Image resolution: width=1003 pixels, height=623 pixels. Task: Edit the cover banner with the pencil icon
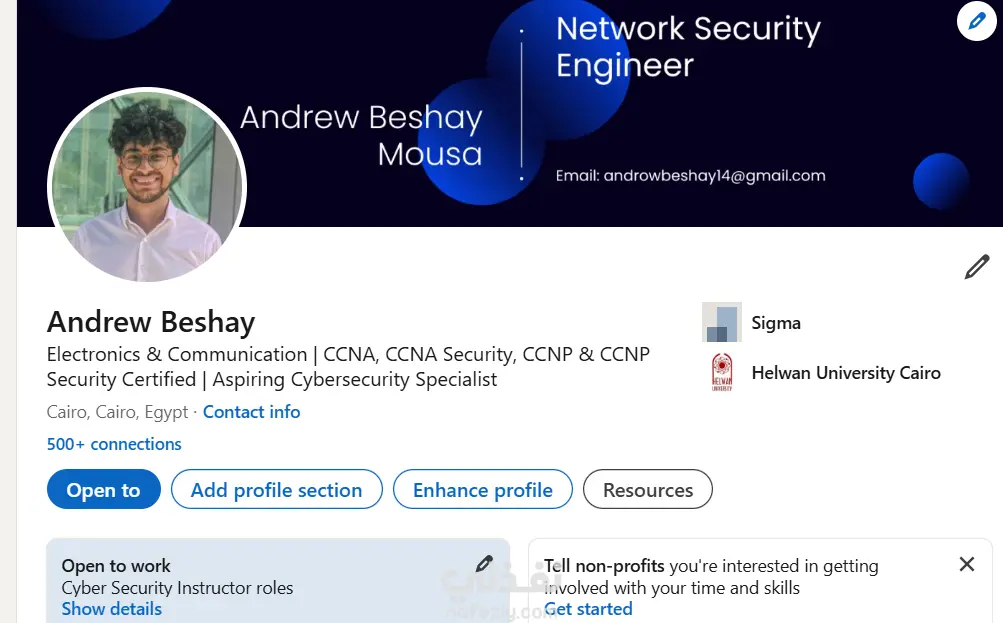pos(976,21)
